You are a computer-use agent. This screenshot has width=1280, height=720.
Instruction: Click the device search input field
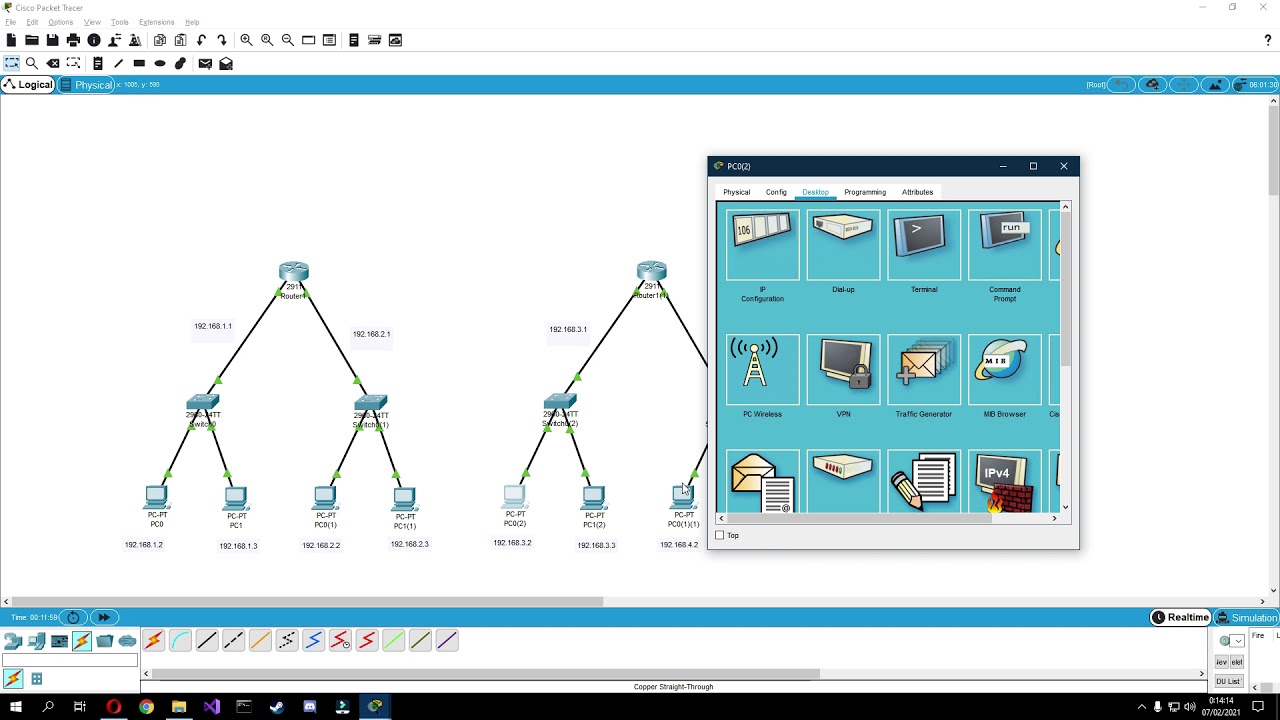tap(69, 660)
